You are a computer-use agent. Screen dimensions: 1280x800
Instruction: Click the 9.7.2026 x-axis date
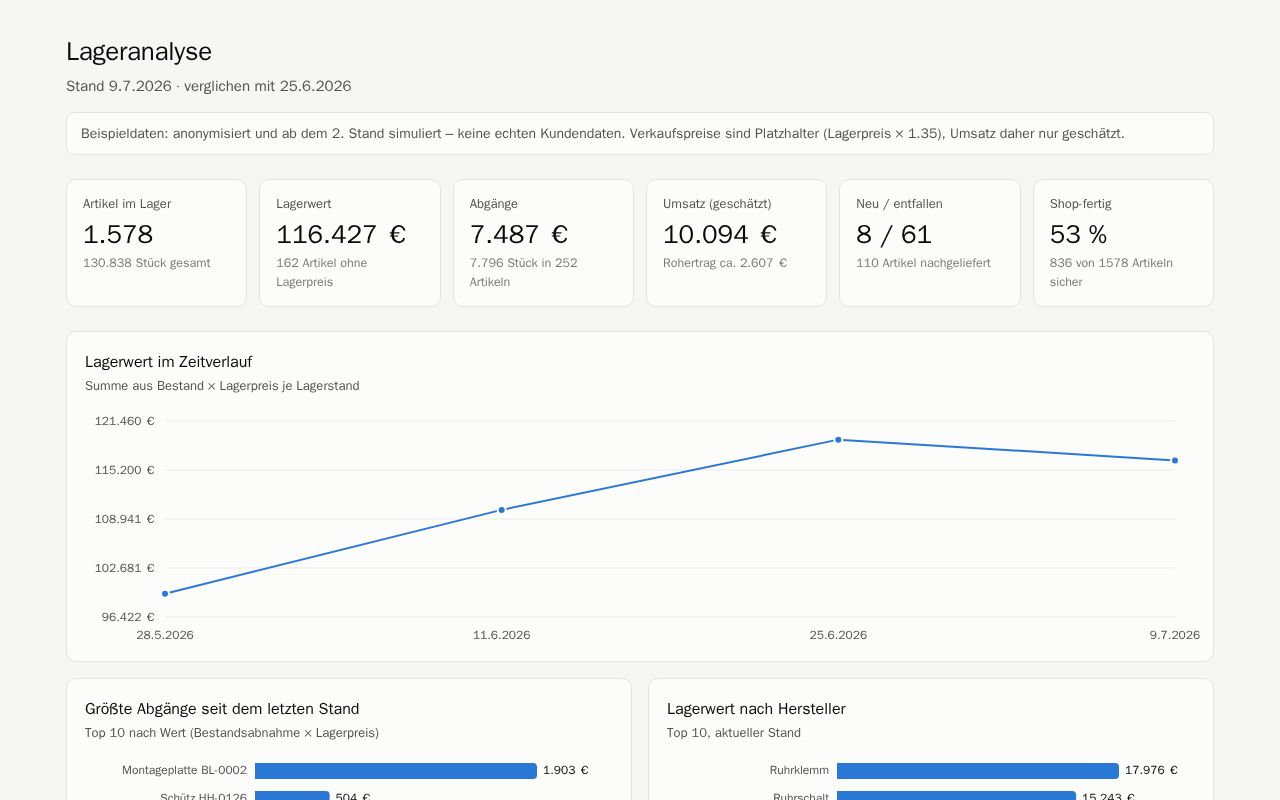[x=1175, y=635]
